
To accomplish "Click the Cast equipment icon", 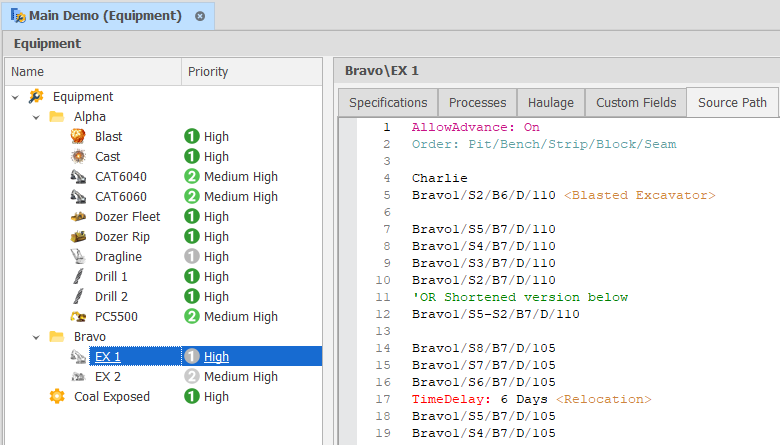I will 78,157.
